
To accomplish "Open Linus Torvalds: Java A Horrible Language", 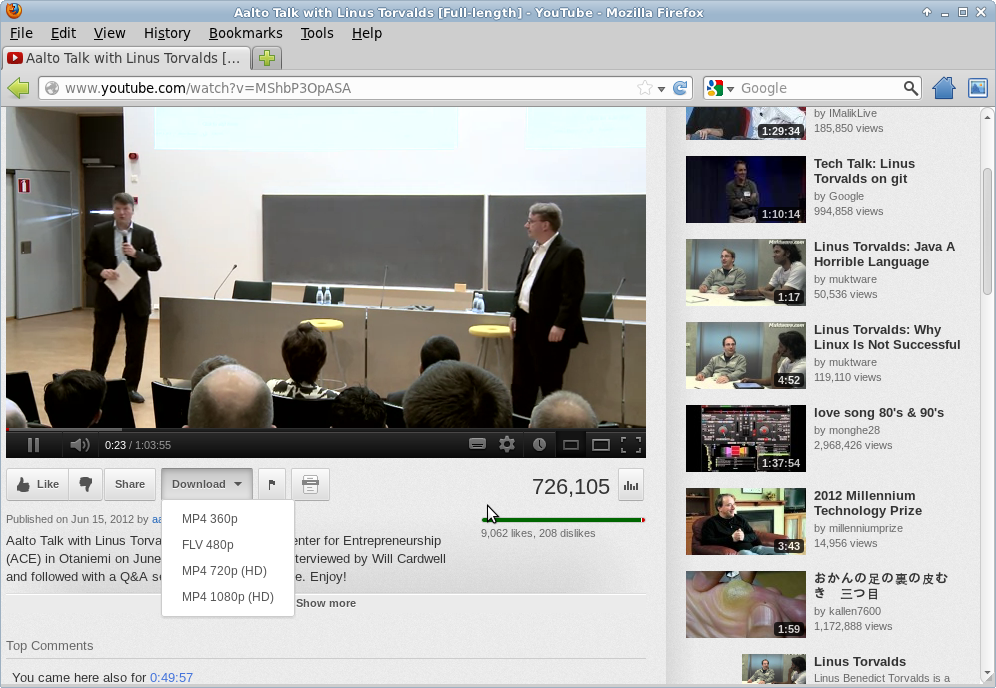I will pyautogui.click(x=884, y=254).
